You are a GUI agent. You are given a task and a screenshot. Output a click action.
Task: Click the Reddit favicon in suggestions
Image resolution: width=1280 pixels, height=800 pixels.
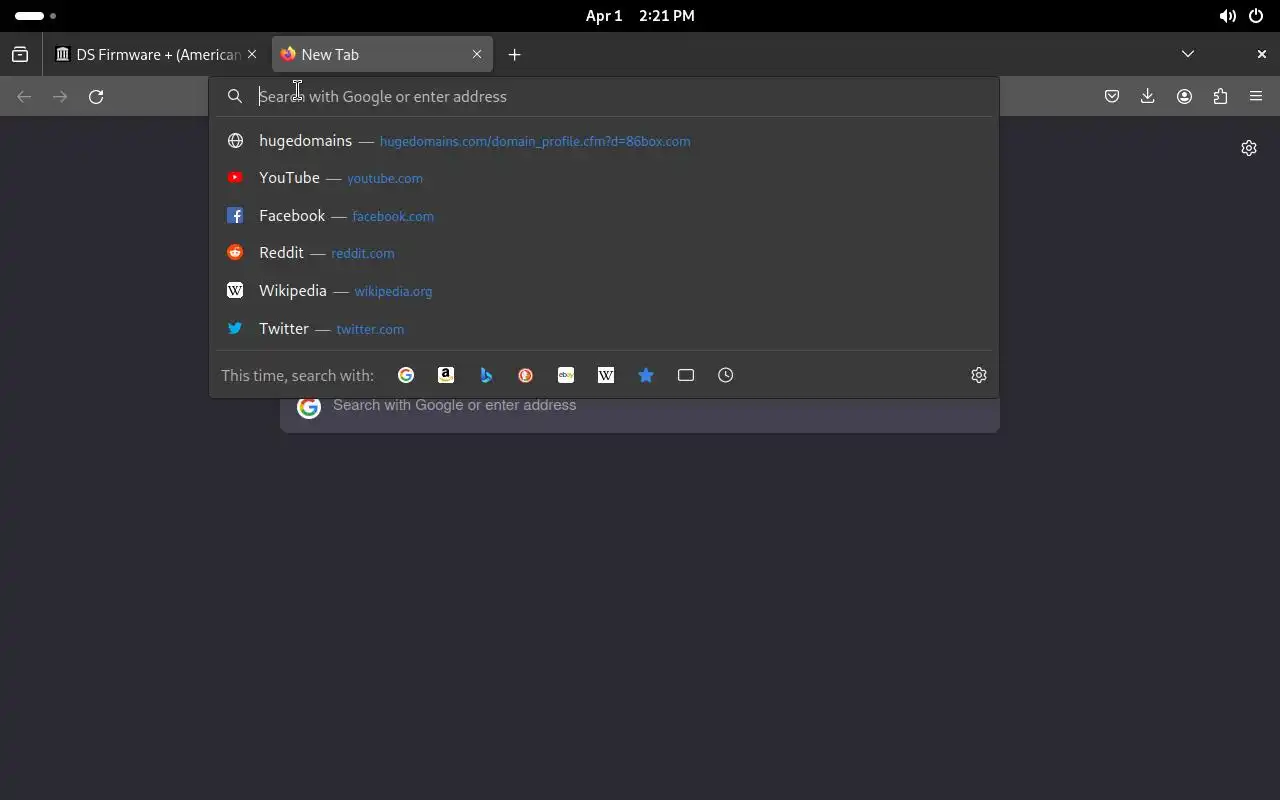[235, 253]
